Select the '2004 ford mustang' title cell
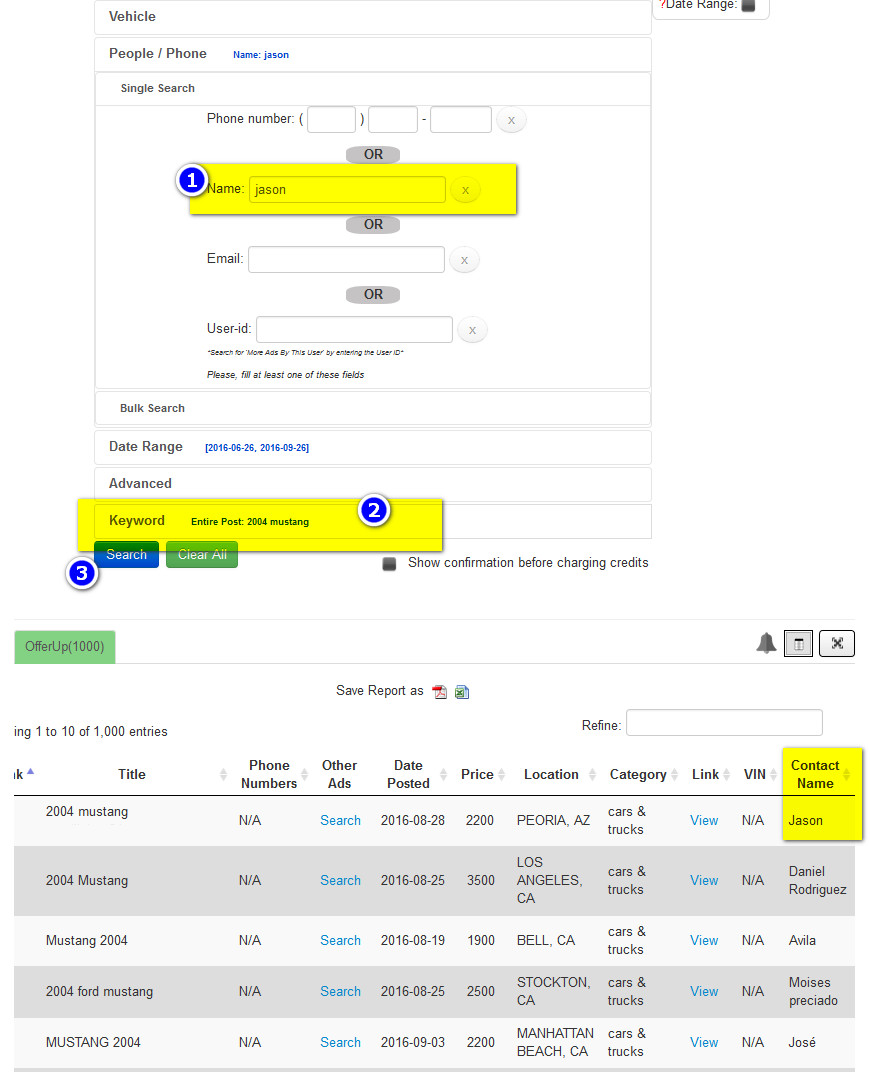 99,991
